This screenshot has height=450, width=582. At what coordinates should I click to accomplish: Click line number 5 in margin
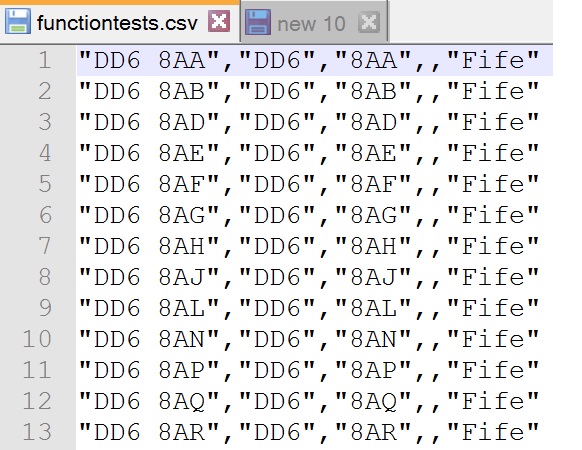[x=45, y=184]
